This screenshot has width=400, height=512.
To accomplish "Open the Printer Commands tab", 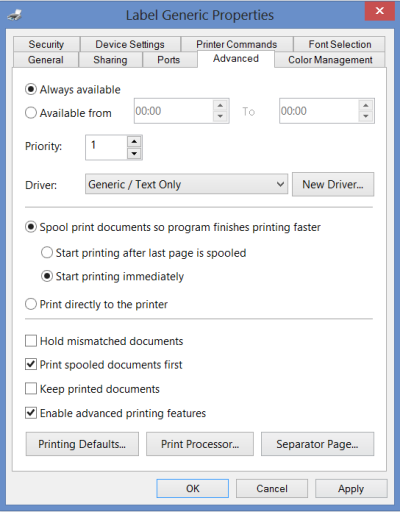I will pos(237,44).
